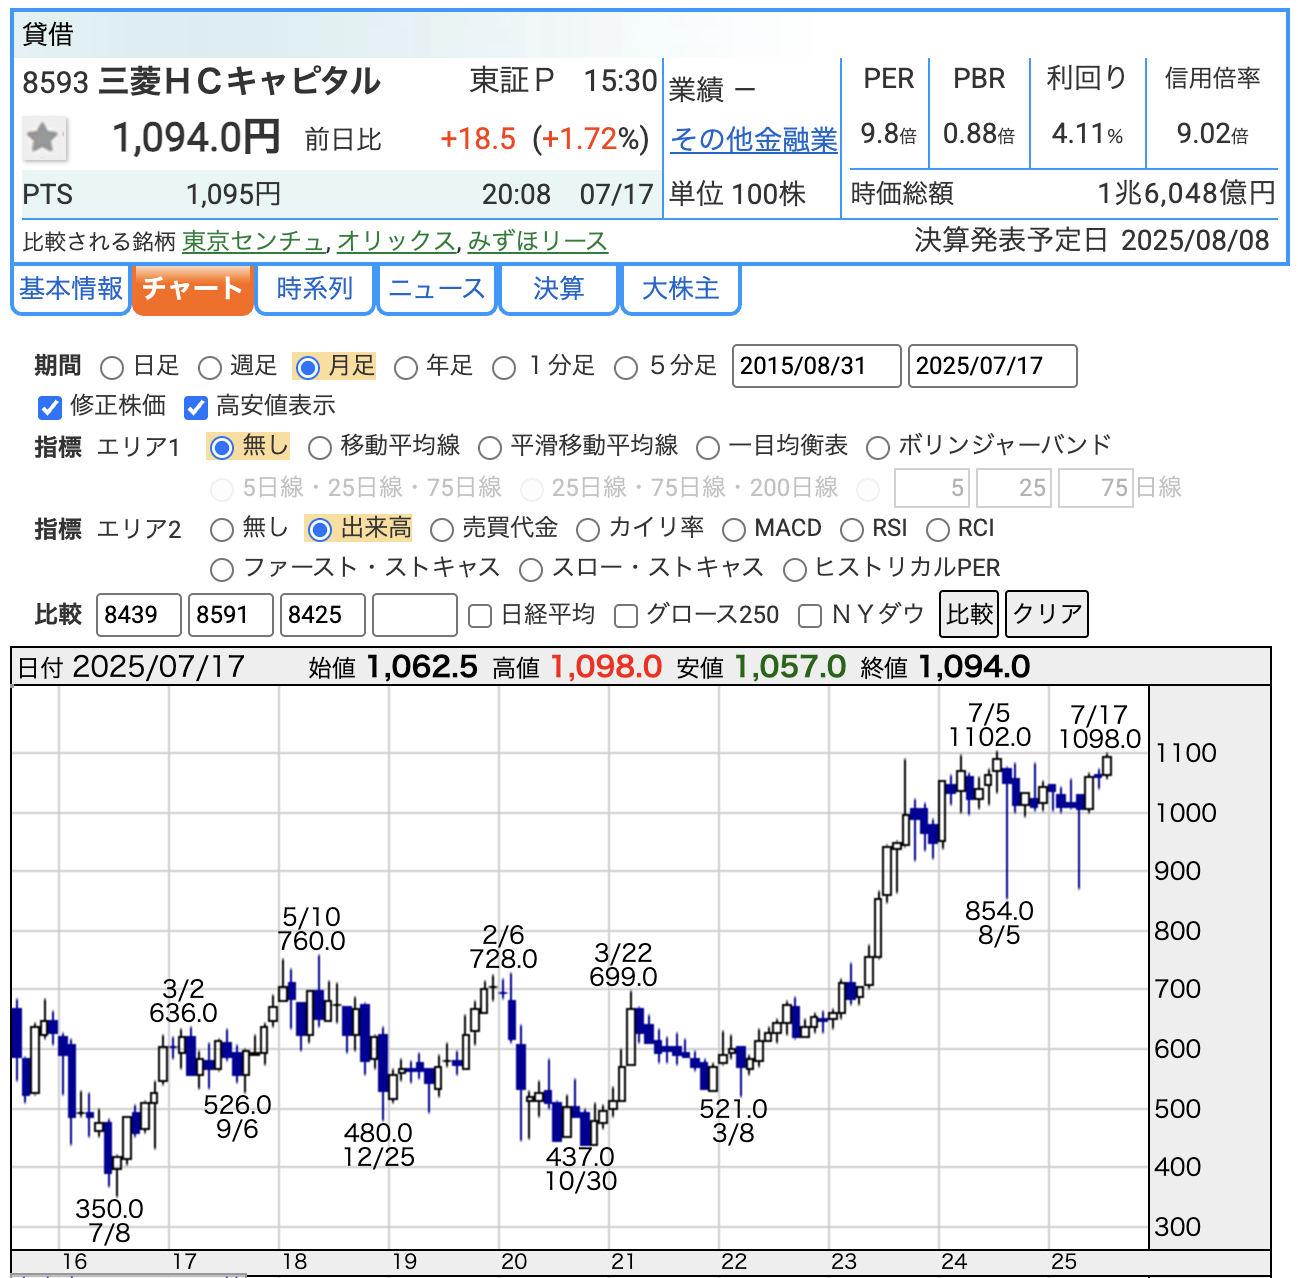Click comparison code field 8591
This screenshot has width=1298, height=1278.
[x=231, y=615]
